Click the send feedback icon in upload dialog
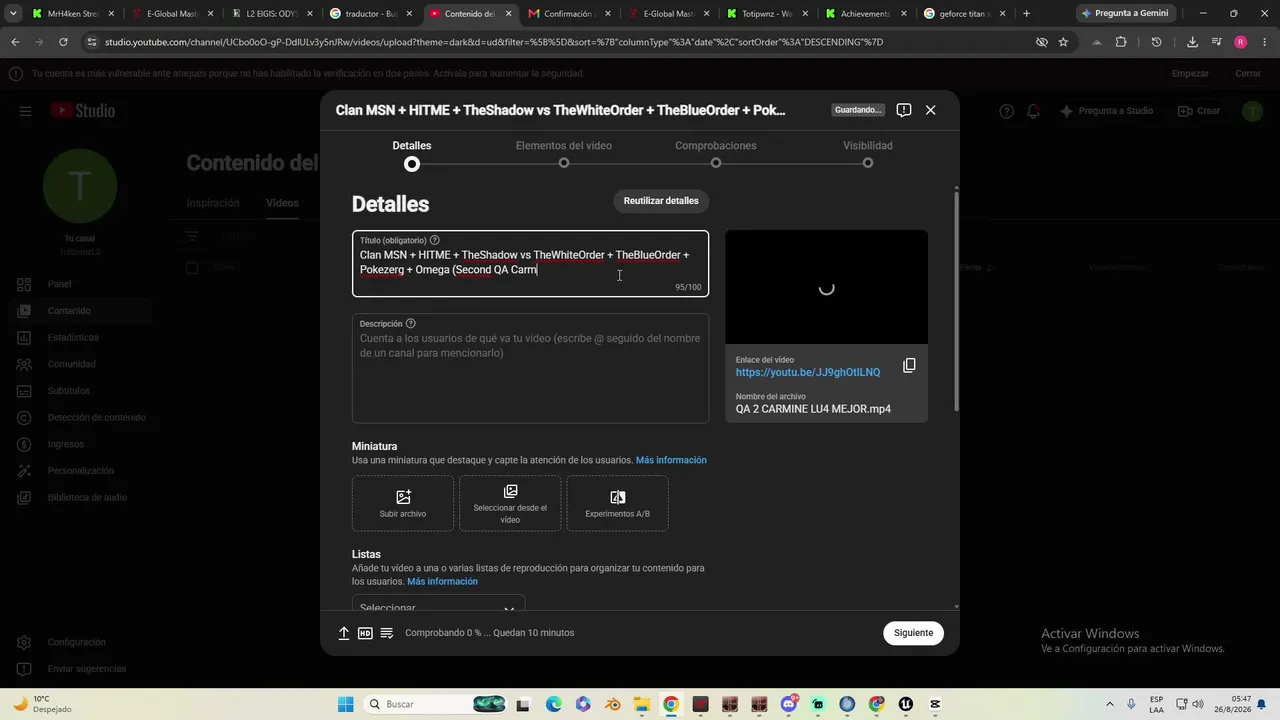1280x720 pixels. pyautogui.click(x=904, y=110)
